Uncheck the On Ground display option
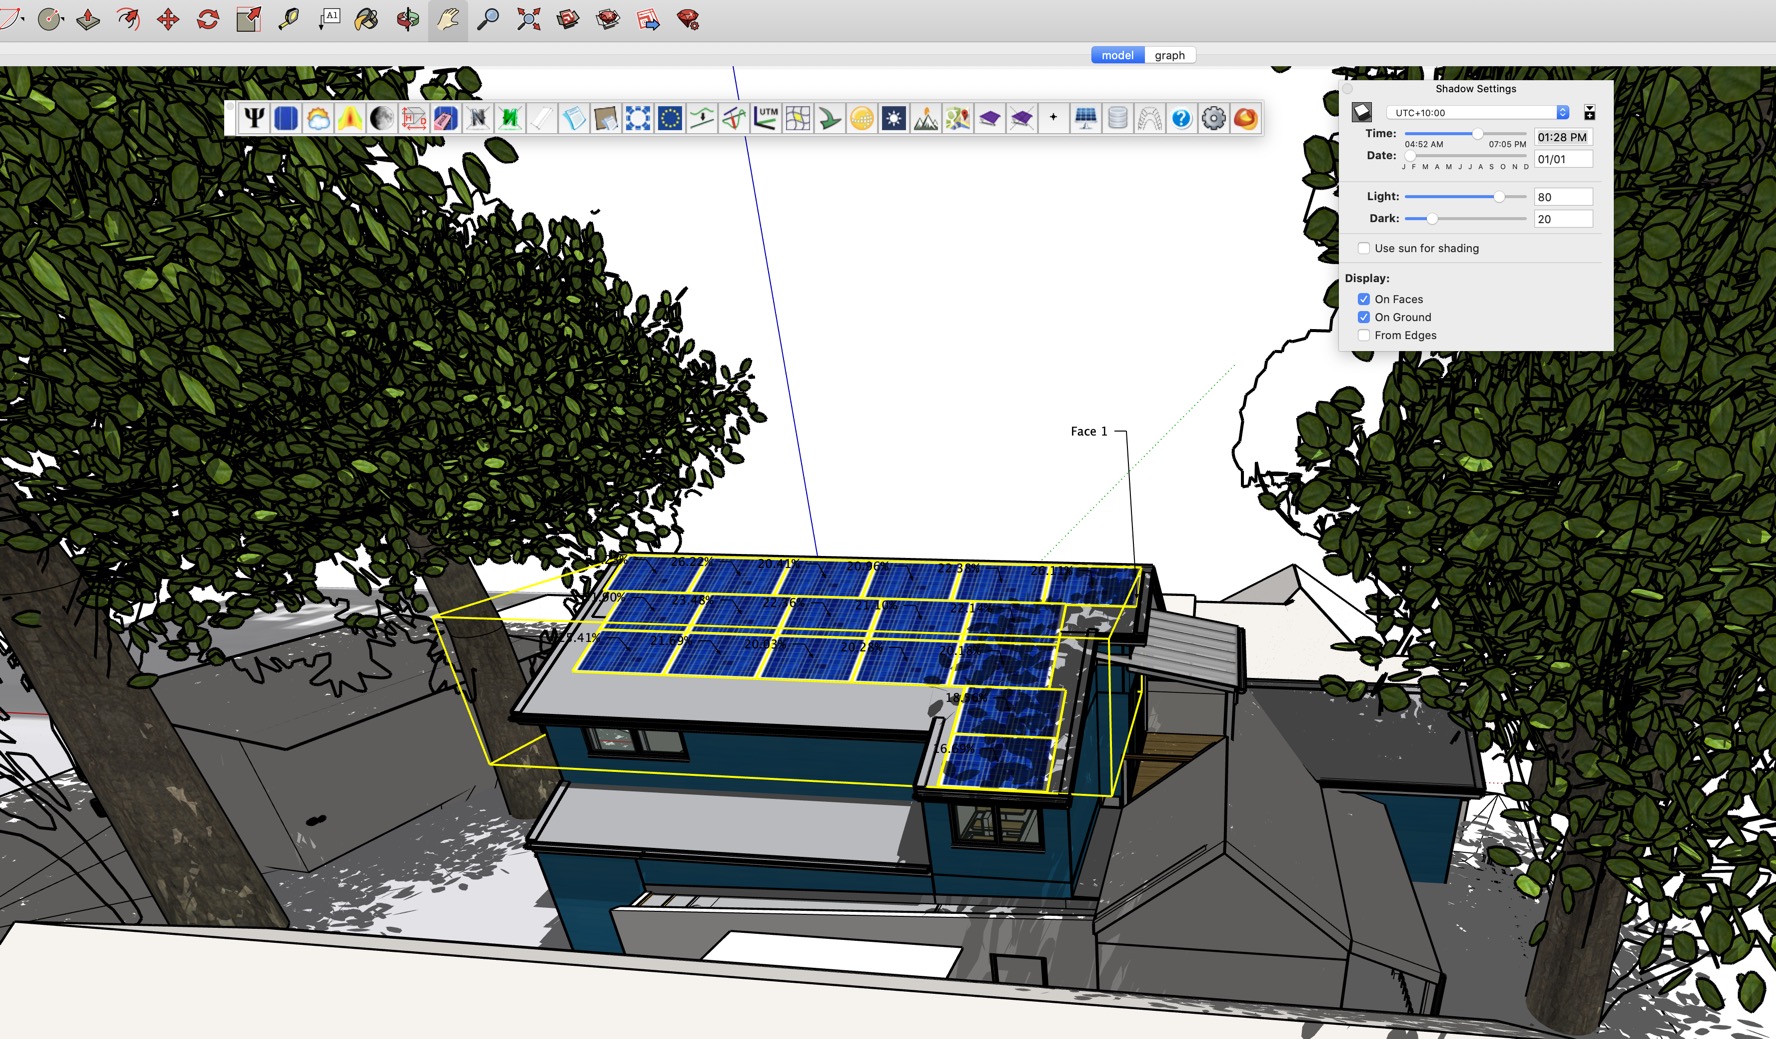The image size is (1776, 1039). pos(1364,317)
